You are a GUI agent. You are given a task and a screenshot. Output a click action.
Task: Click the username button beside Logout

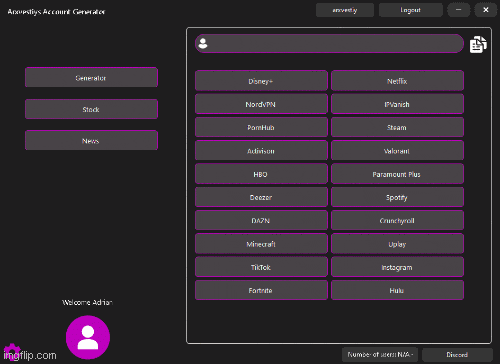pyautogui.click(x=345, y=10)
